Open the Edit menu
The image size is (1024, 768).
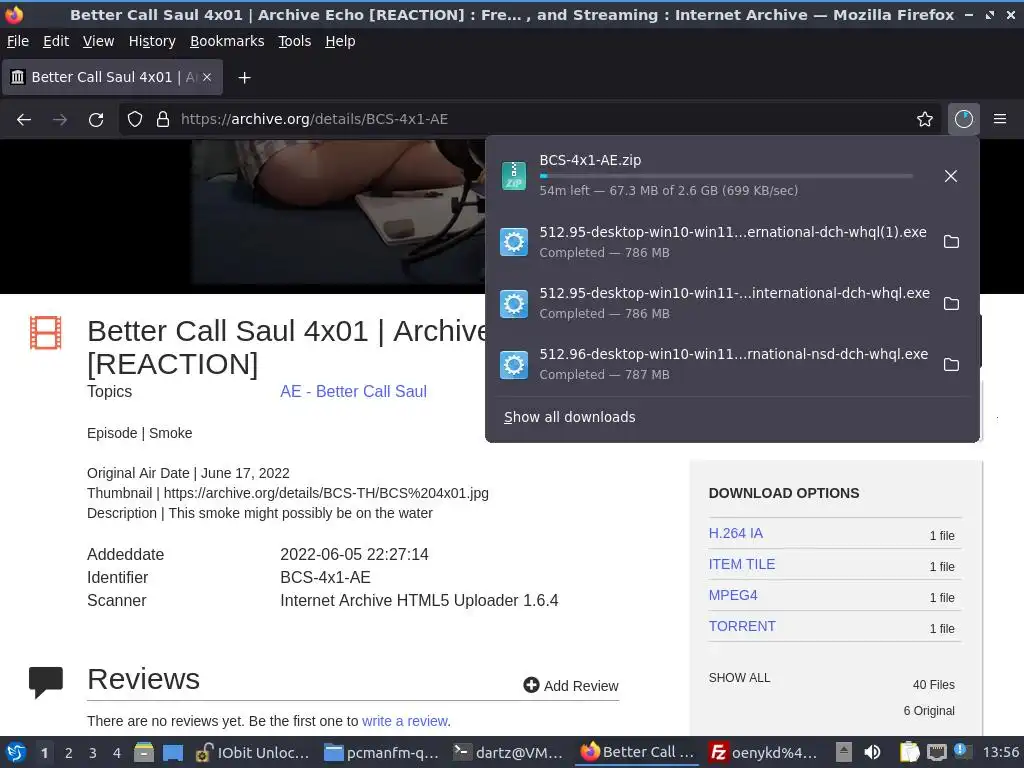[x=56, y=41]
